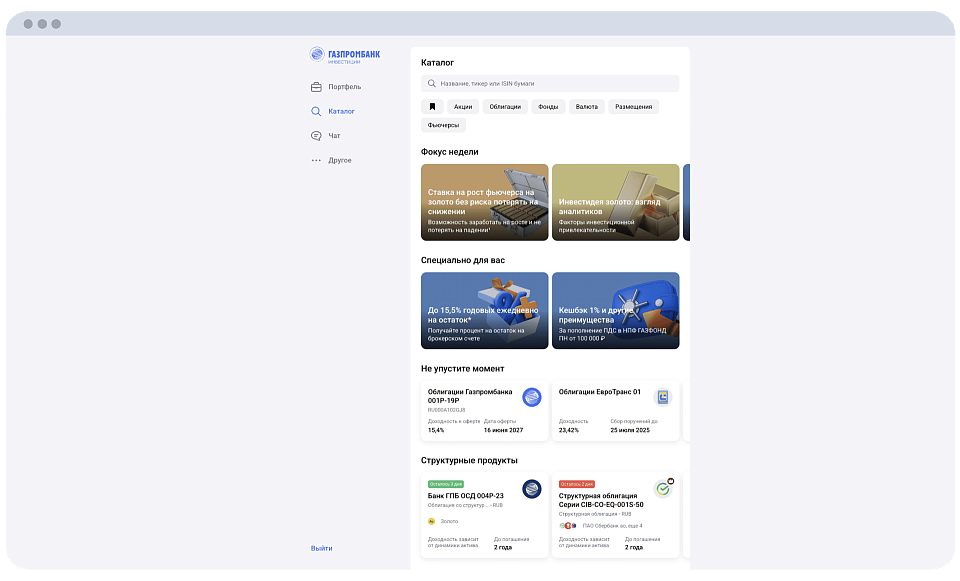Filter the catalog by Фьючерсы
This screenshot has width=960, height=581.
pos(443,125)
